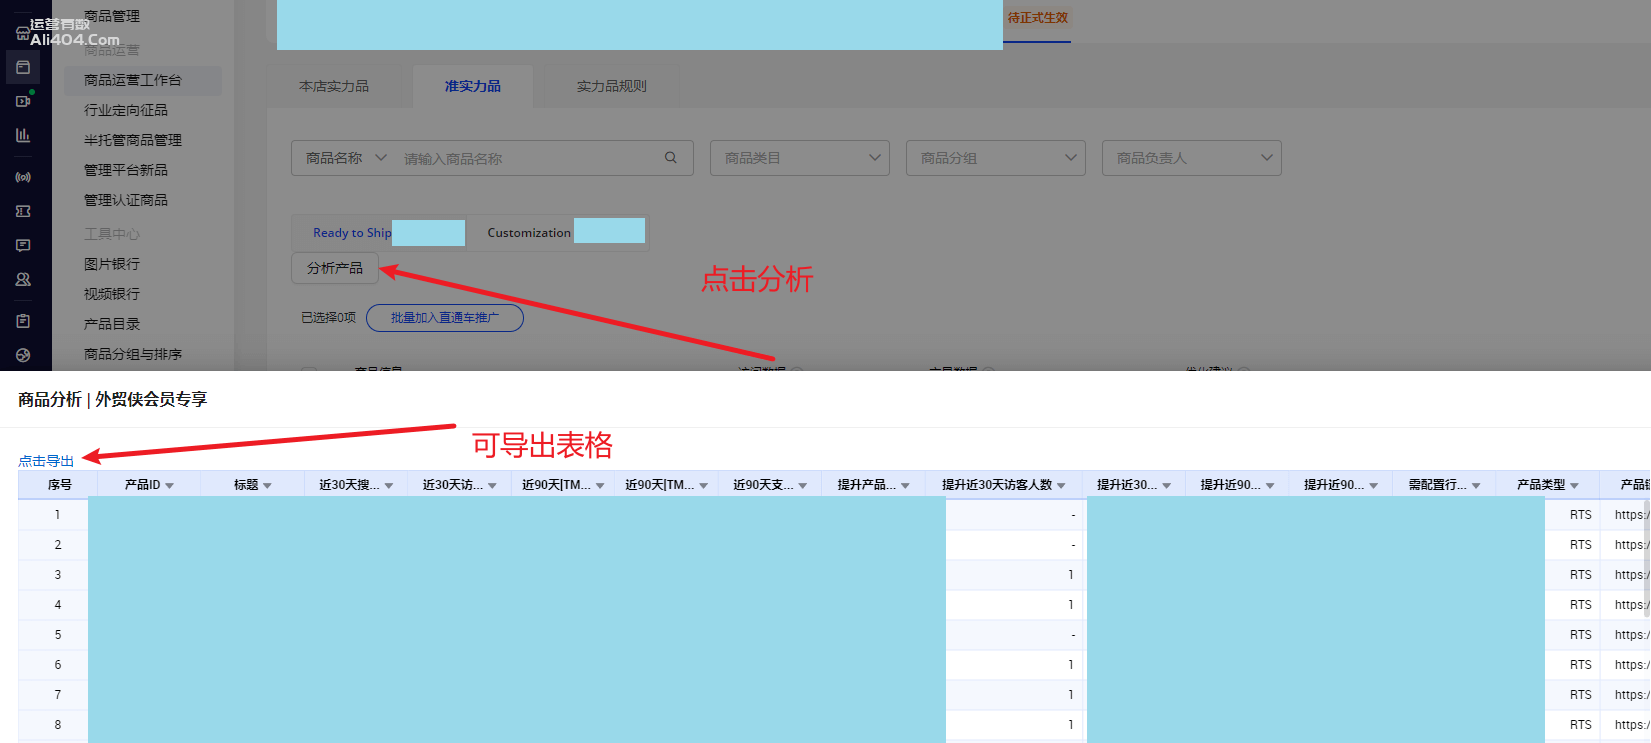Click the clipboard icon in the sidebar

(x=23, y=321)
